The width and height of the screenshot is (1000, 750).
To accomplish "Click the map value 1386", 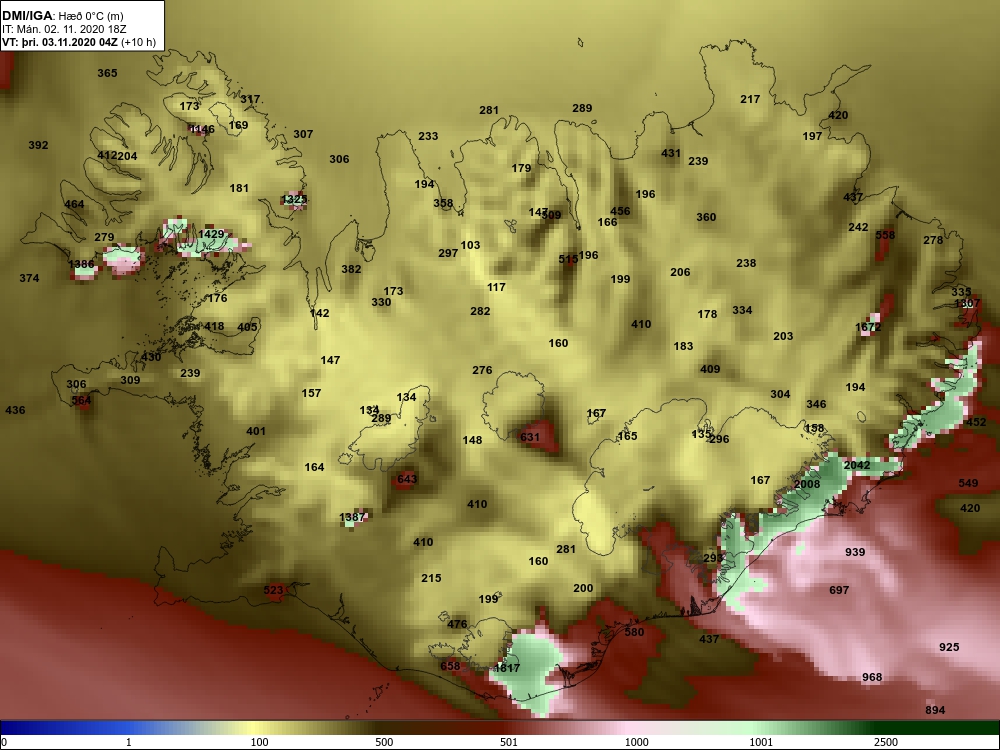I will tap(81, 265).
